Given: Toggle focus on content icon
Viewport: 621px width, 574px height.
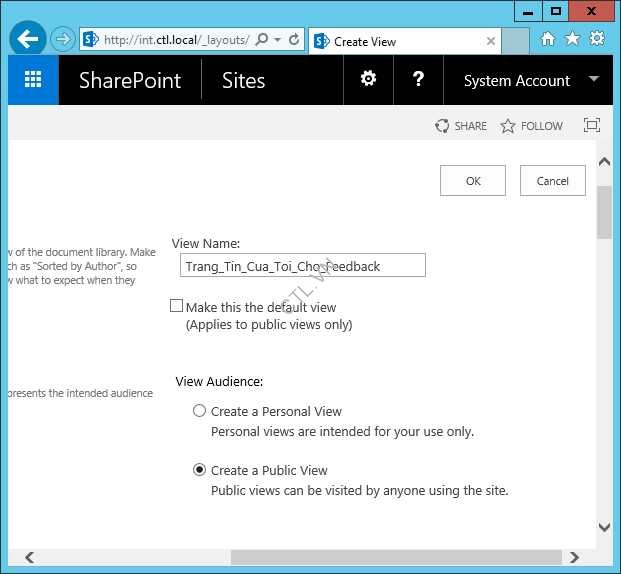Looking at the screenshot, I should point(591,126).
